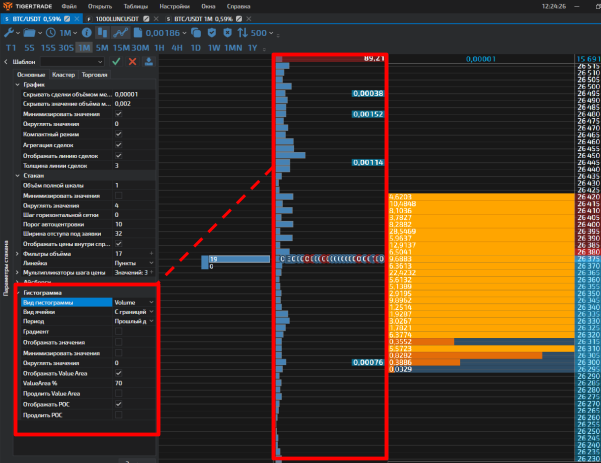
Task: Click the folder open icon in toolbar
Action: coord(28,33)
